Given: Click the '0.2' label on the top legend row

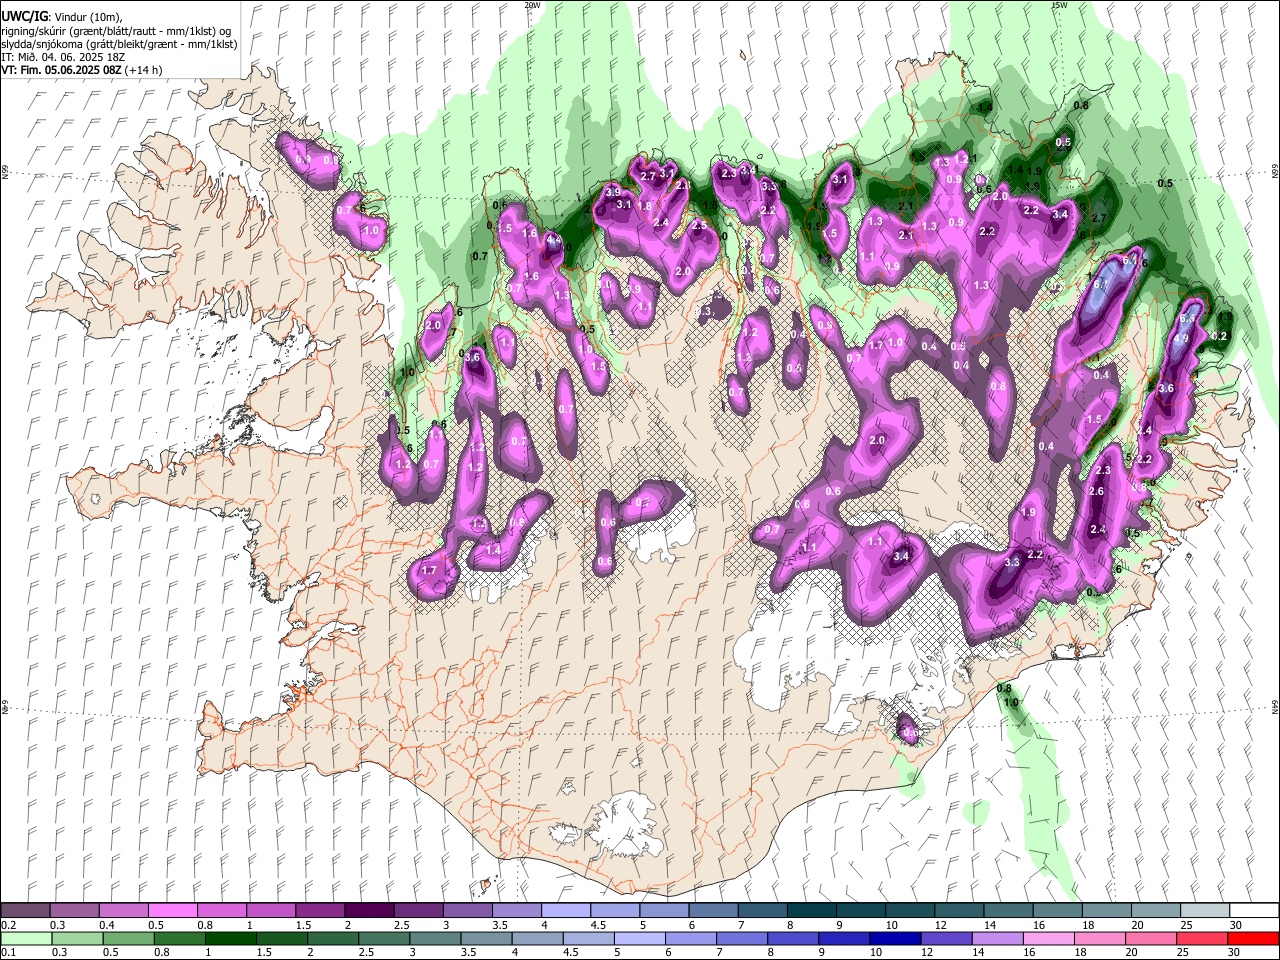Looking at the screenshot, I should coord(8,925).
